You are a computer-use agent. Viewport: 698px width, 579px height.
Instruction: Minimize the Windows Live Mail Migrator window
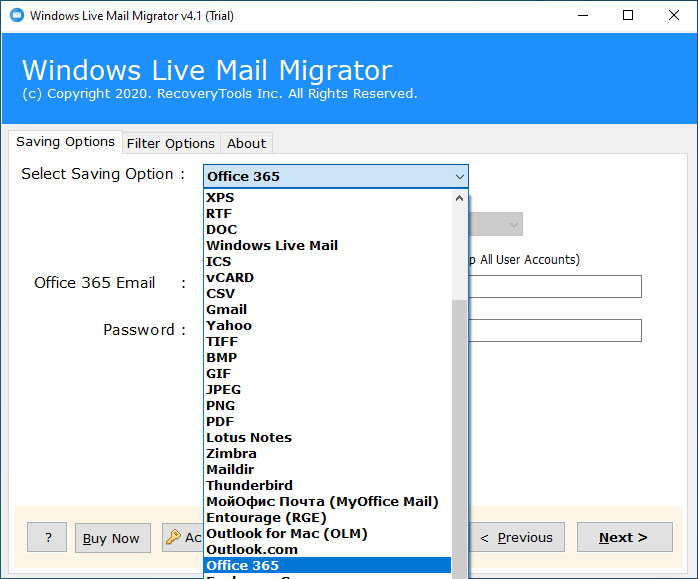(x=583, y=16)
